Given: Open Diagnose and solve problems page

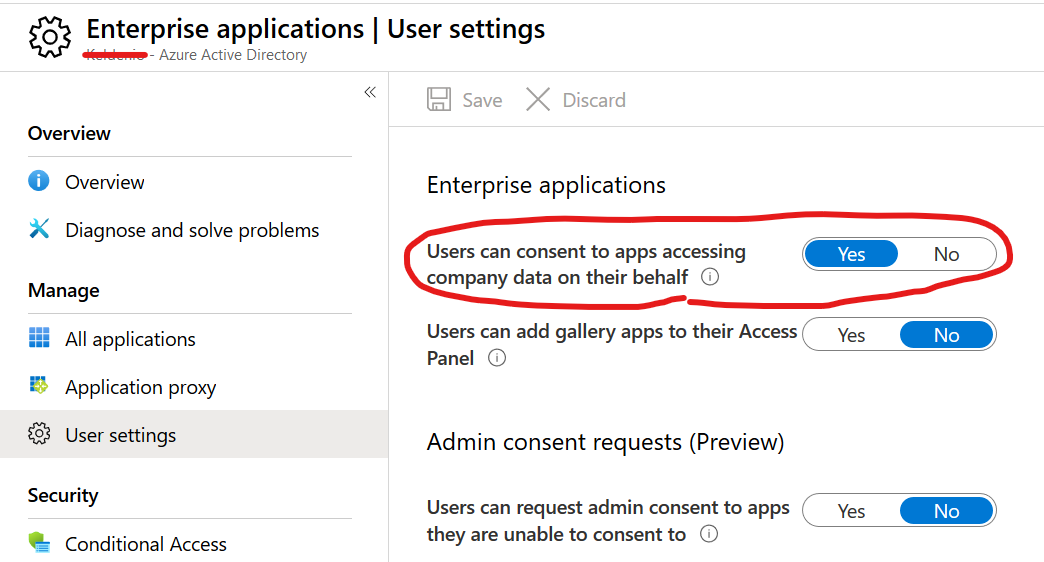Looking at the screenshot, I should (x=192, y=230).
